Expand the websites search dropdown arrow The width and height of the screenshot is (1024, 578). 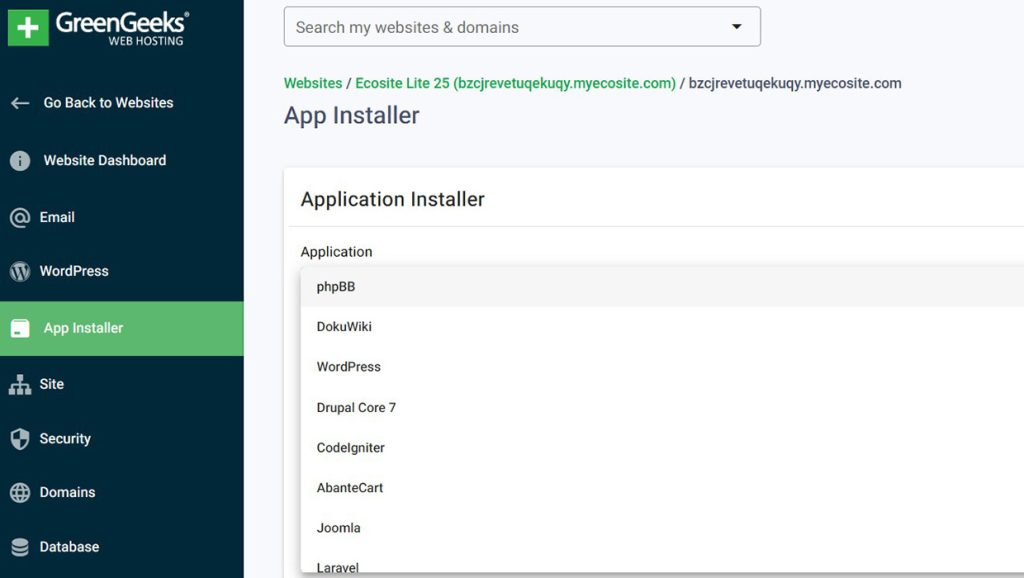(x=737, y=27)
